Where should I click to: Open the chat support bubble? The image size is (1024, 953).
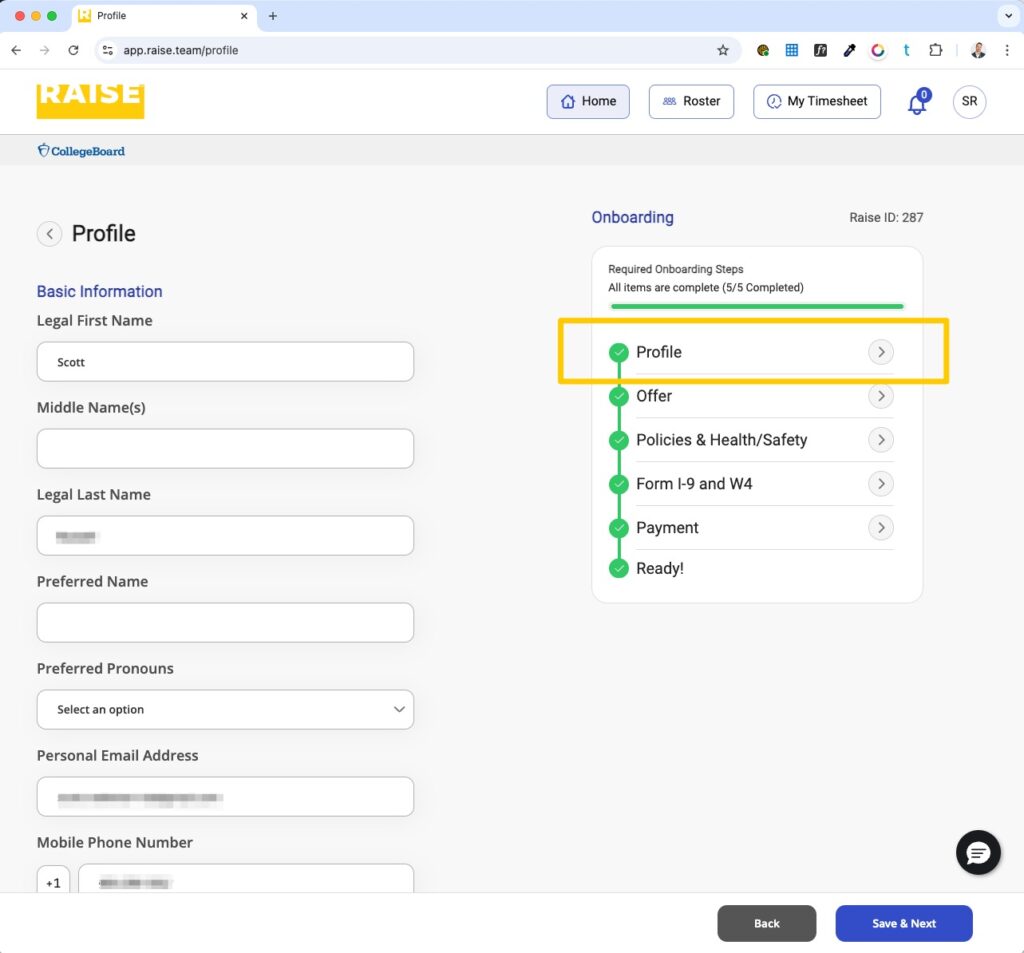978,853
